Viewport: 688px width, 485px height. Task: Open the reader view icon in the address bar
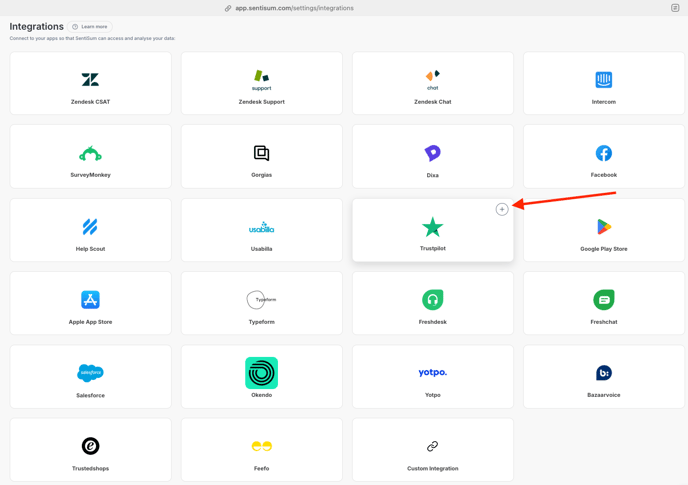coord(675,8)
